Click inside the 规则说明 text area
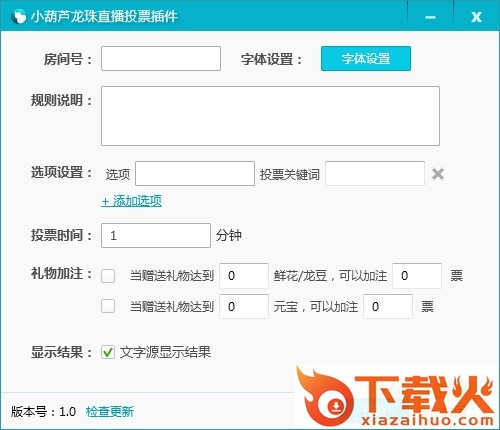Screen dimensions: 500x430 click(270, 116)
